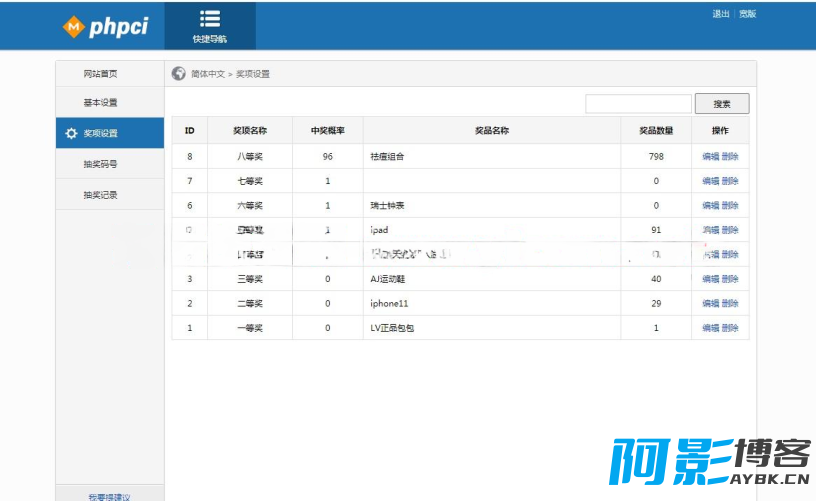This screenshot has height=501, width=816.
Task: Delete the 七等奖 row
Action: [x=730, y=181]
